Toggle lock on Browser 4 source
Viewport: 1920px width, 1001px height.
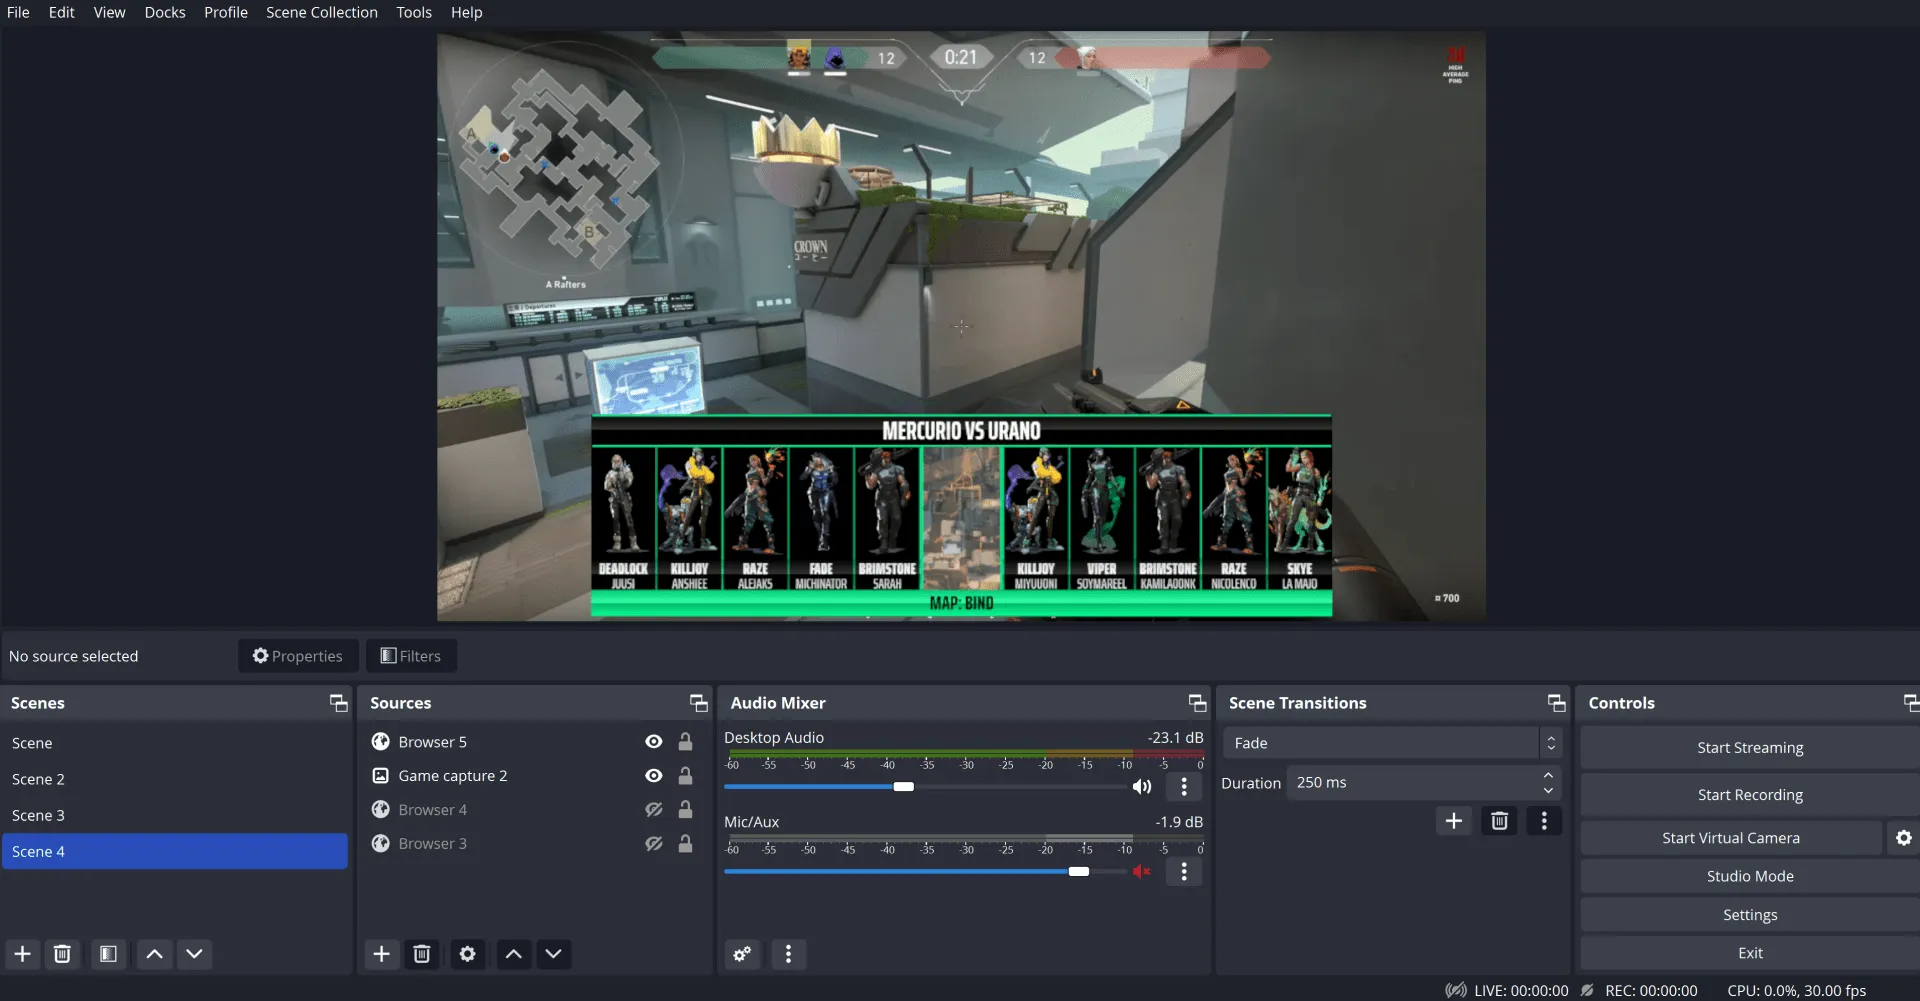[x=686, y=810]
